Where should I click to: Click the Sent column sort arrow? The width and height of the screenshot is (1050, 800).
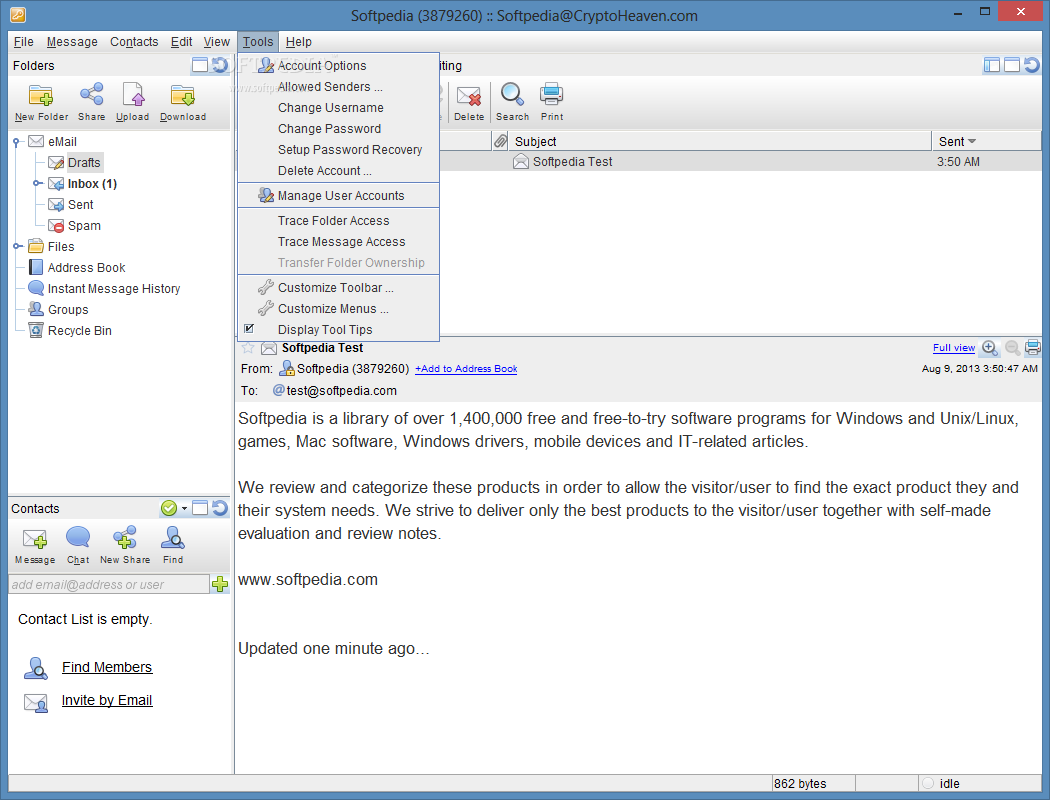click(x=972, y=141)
